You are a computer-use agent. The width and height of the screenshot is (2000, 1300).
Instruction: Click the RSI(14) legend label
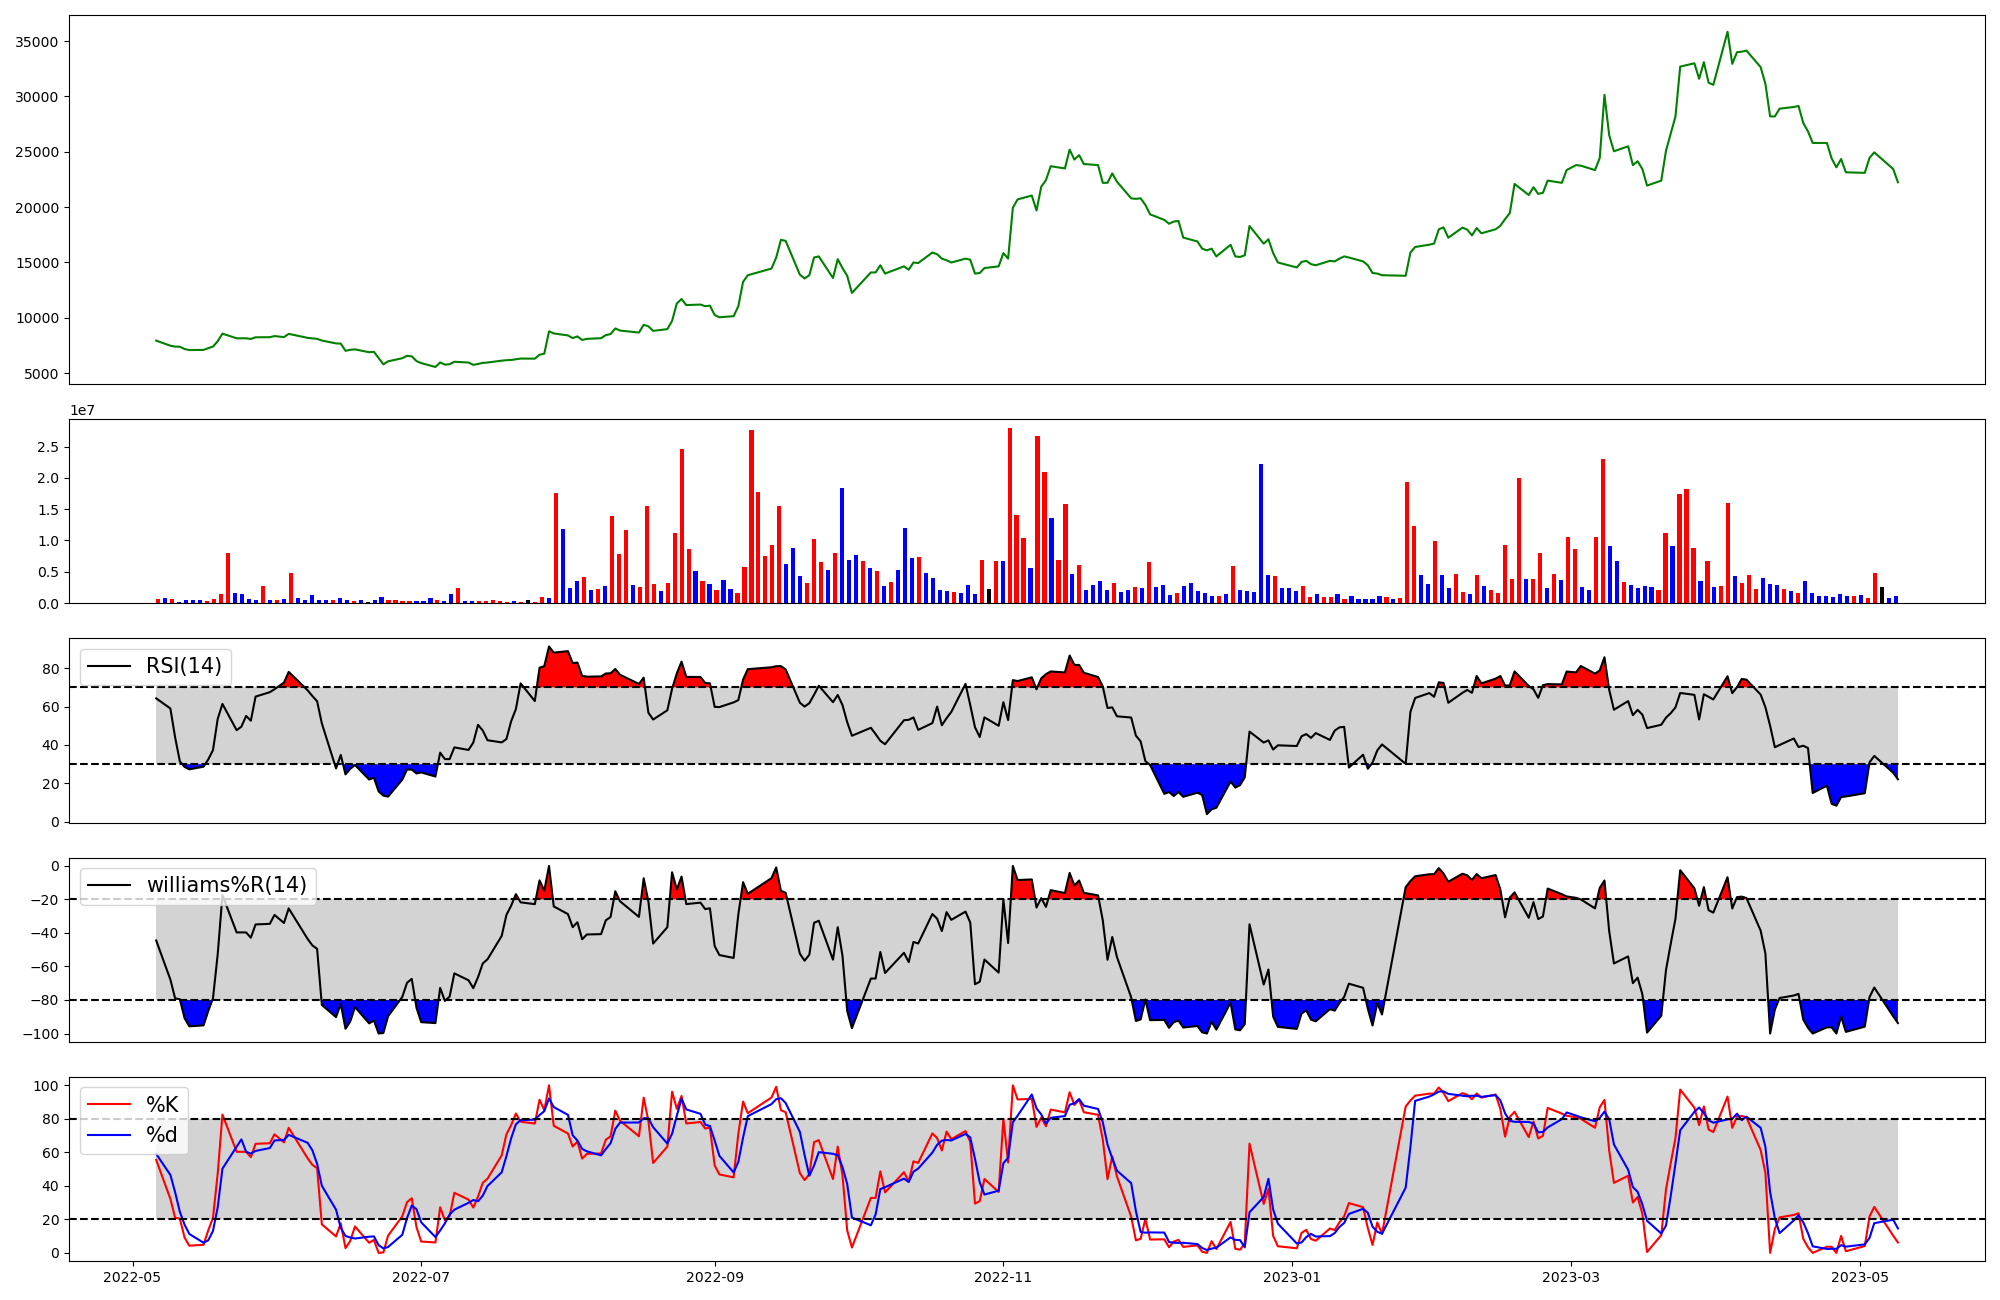coord(184,666)
